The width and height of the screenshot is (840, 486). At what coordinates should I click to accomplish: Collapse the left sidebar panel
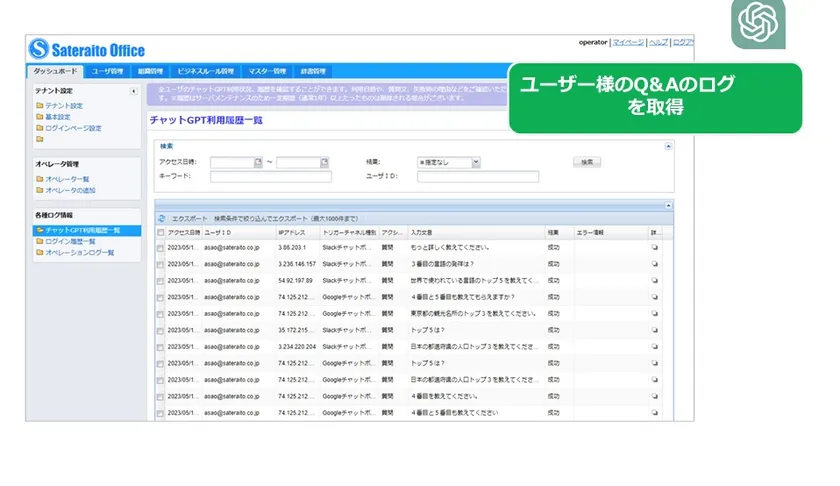134,91
